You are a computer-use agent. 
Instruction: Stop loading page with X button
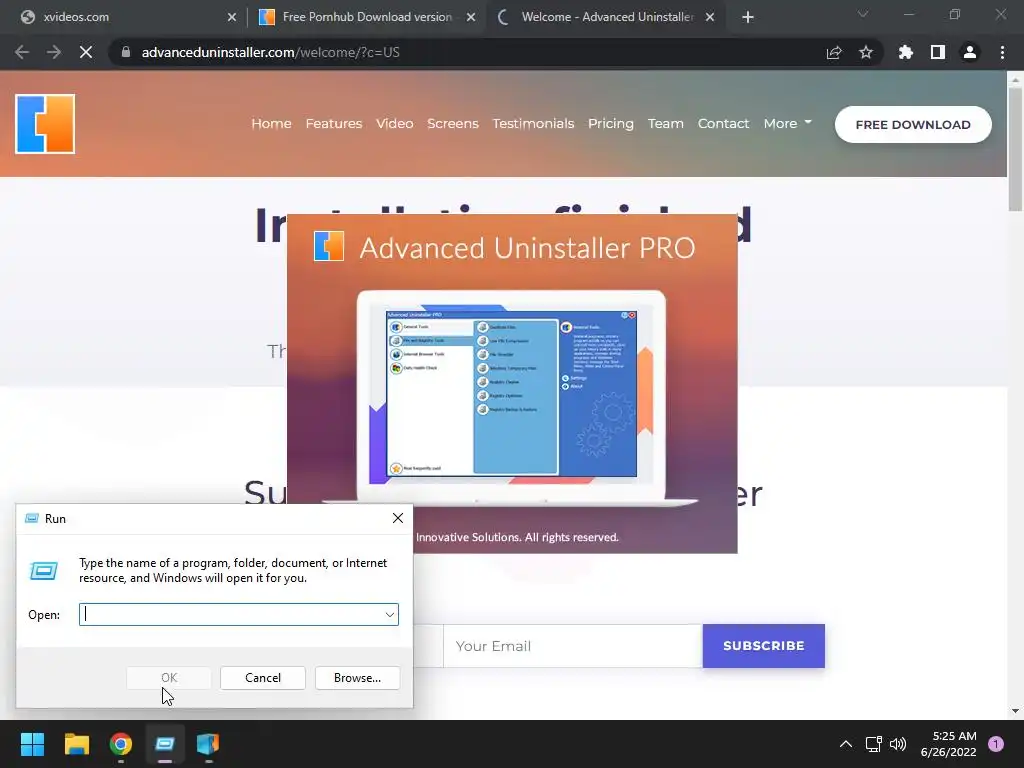point(86,52)
